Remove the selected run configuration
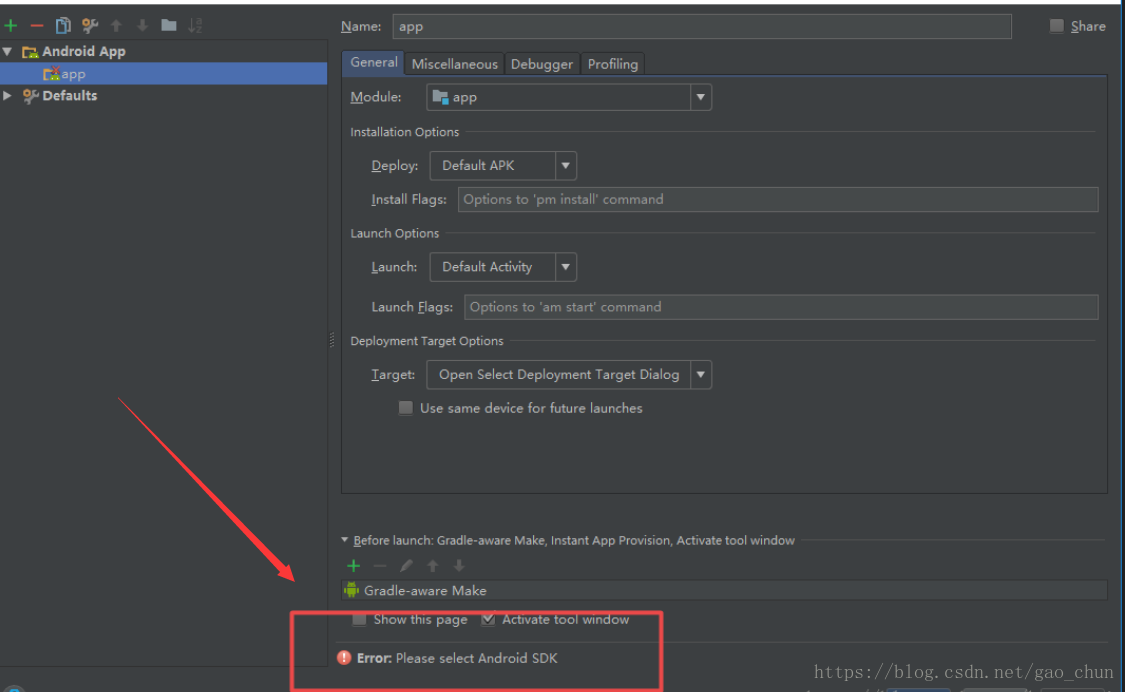This screenshot has height=692, width=1125. (x=37, y=26)
